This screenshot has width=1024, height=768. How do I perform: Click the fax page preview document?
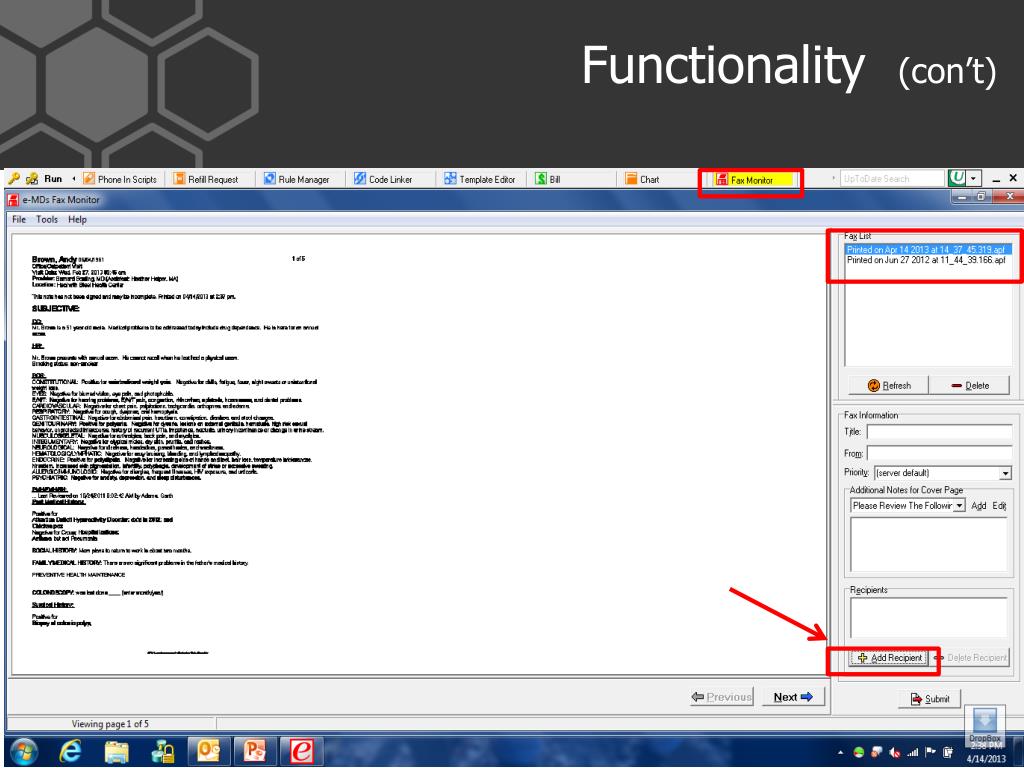[x=420, y=455]
